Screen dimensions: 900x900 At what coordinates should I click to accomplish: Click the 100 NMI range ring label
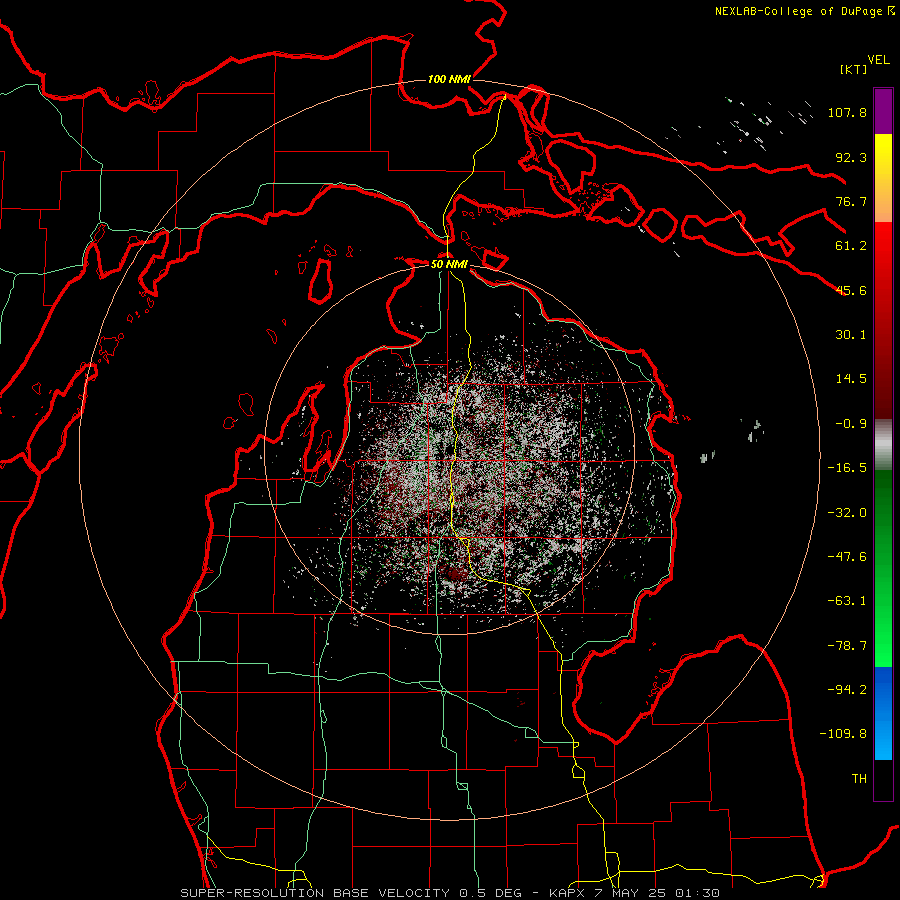pyautogui.click(x=449, y=79)
